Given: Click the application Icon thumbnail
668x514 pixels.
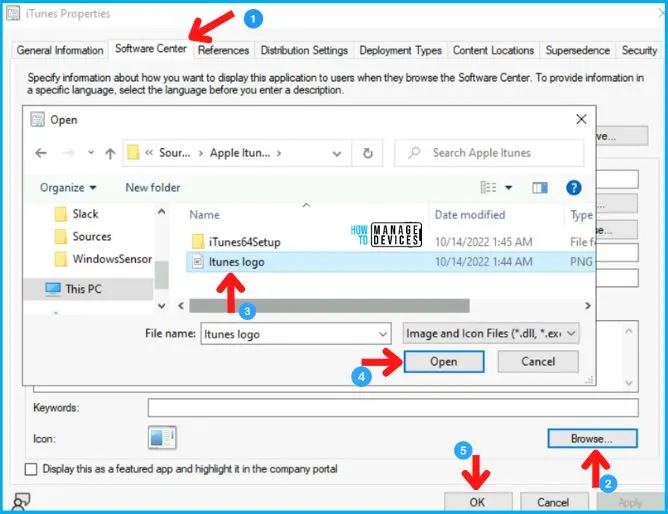Looking at the screenshot, I should click(x=162, y=437).
